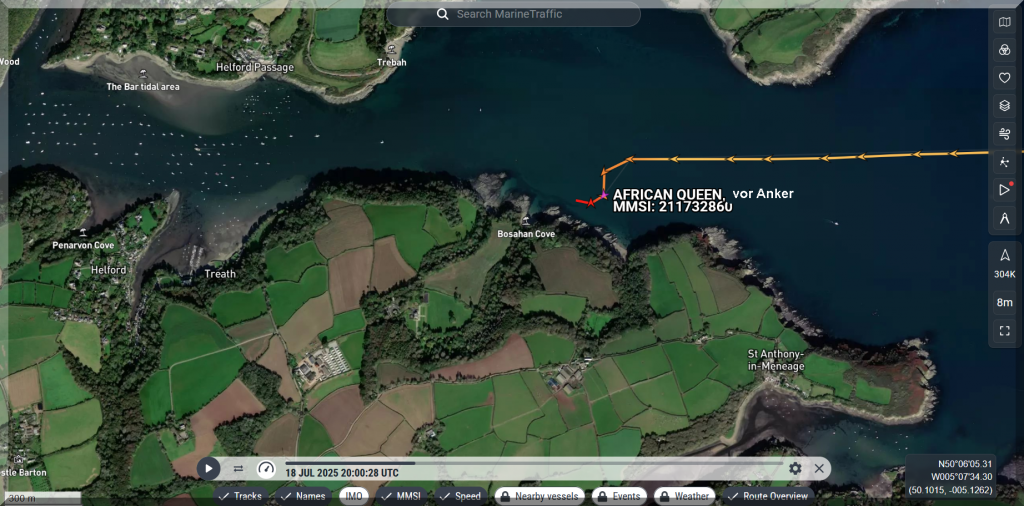Viewport: 1024px width, 506px height.
Task: Close the track playback bar
Action: (x=819, y=468)
